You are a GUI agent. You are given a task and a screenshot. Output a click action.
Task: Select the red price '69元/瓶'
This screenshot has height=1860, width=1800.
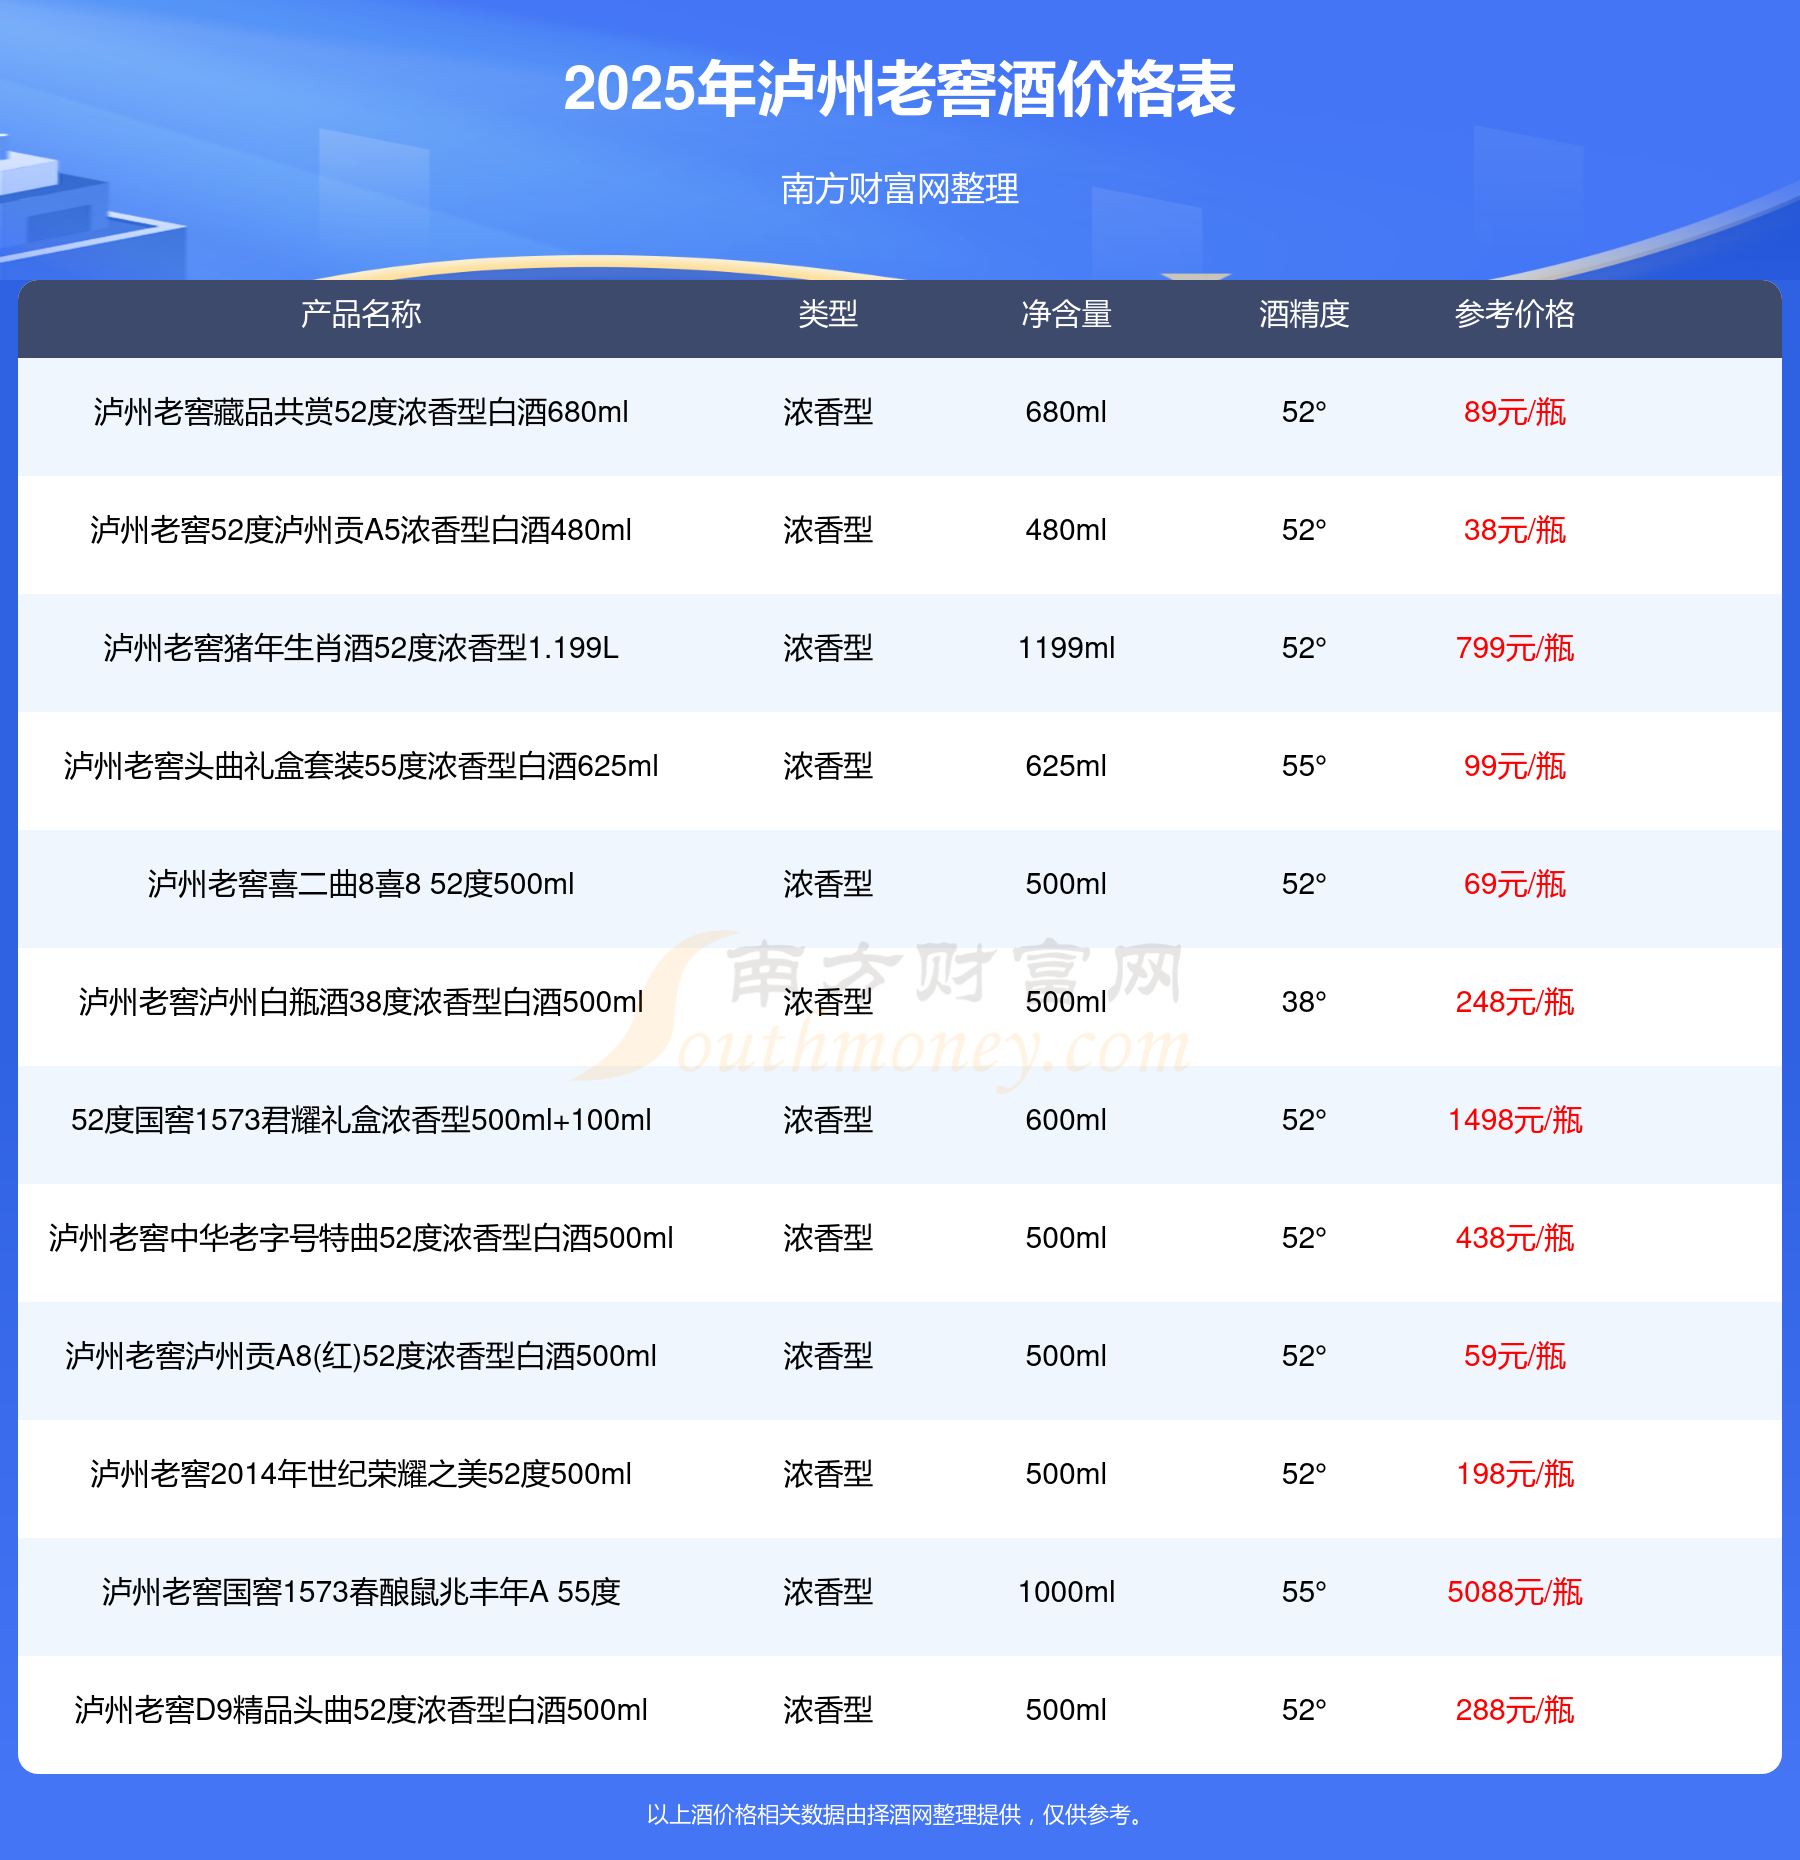[x=1515, y=884]
